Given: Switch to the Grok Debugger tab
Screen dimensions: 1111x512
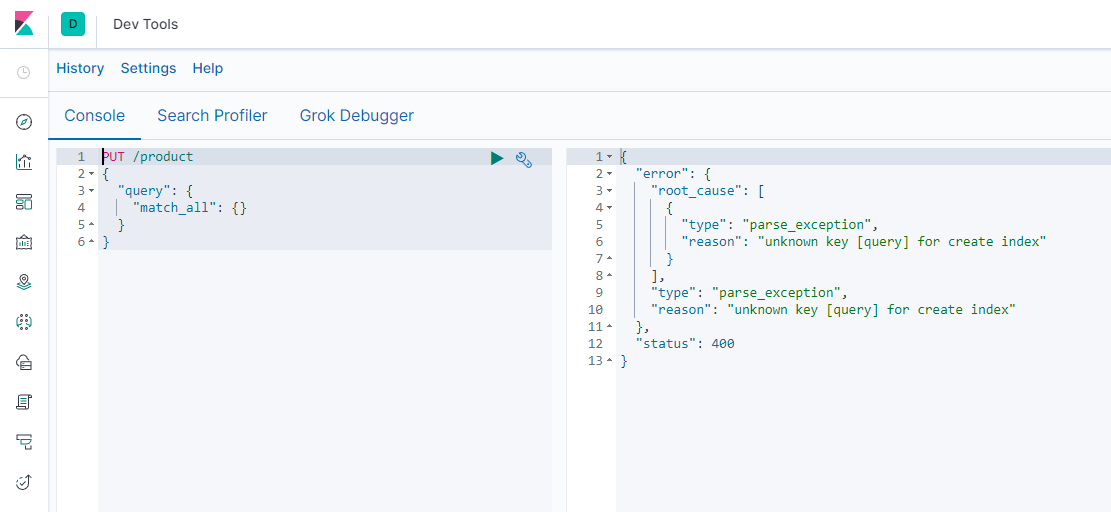Looking at the screenshot, I should [356, 115].
